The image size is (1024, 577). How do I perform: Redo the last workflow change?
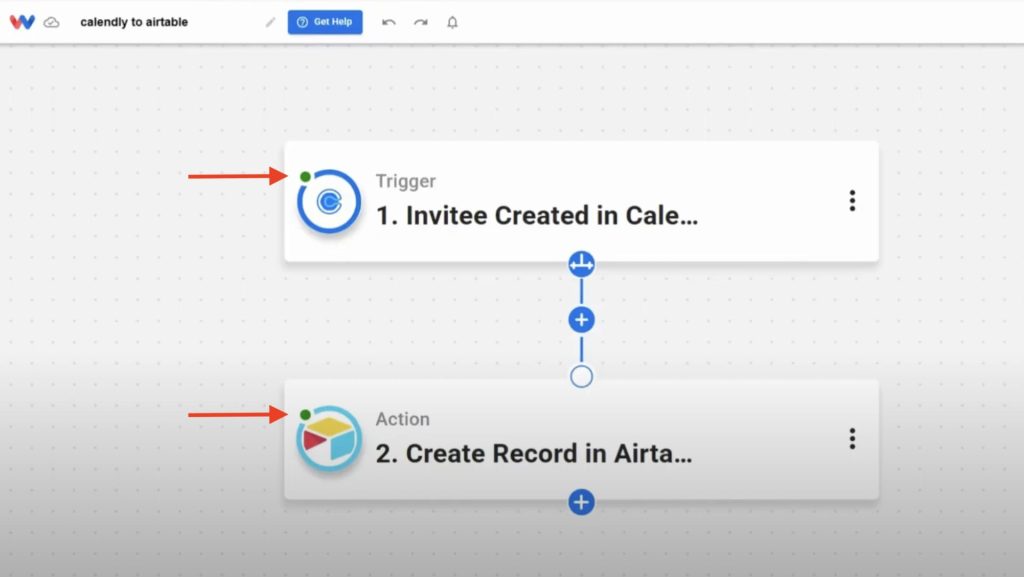421,23
